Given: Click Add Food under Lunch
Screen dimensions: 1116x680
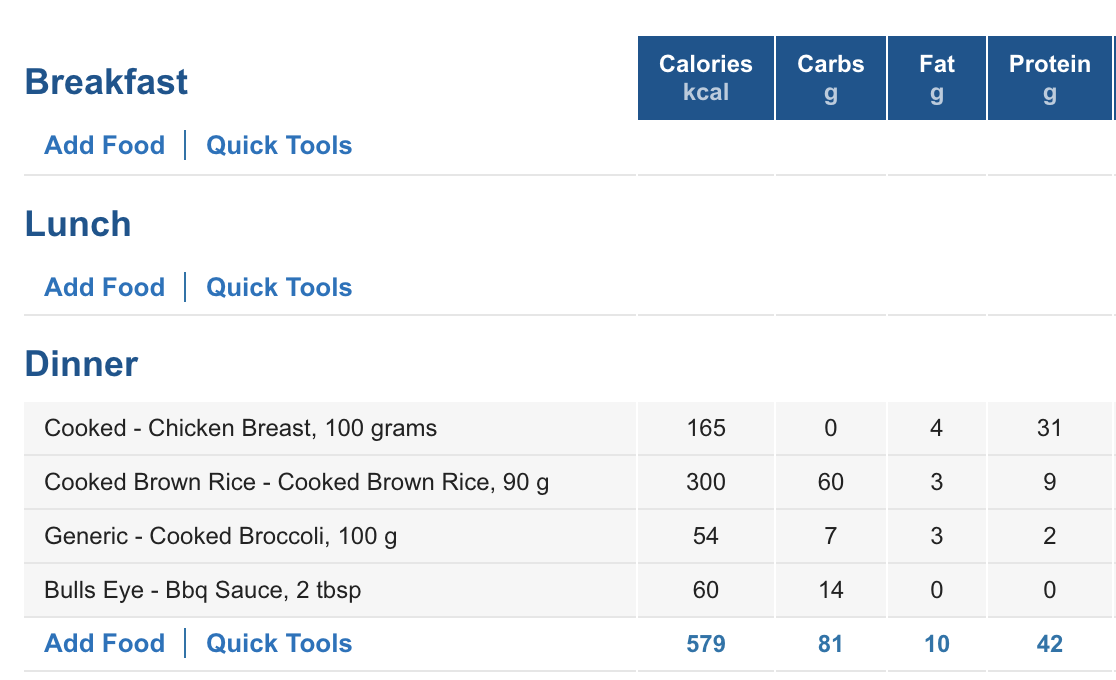Looking at the screenshot, I should [x=104, y=288].
